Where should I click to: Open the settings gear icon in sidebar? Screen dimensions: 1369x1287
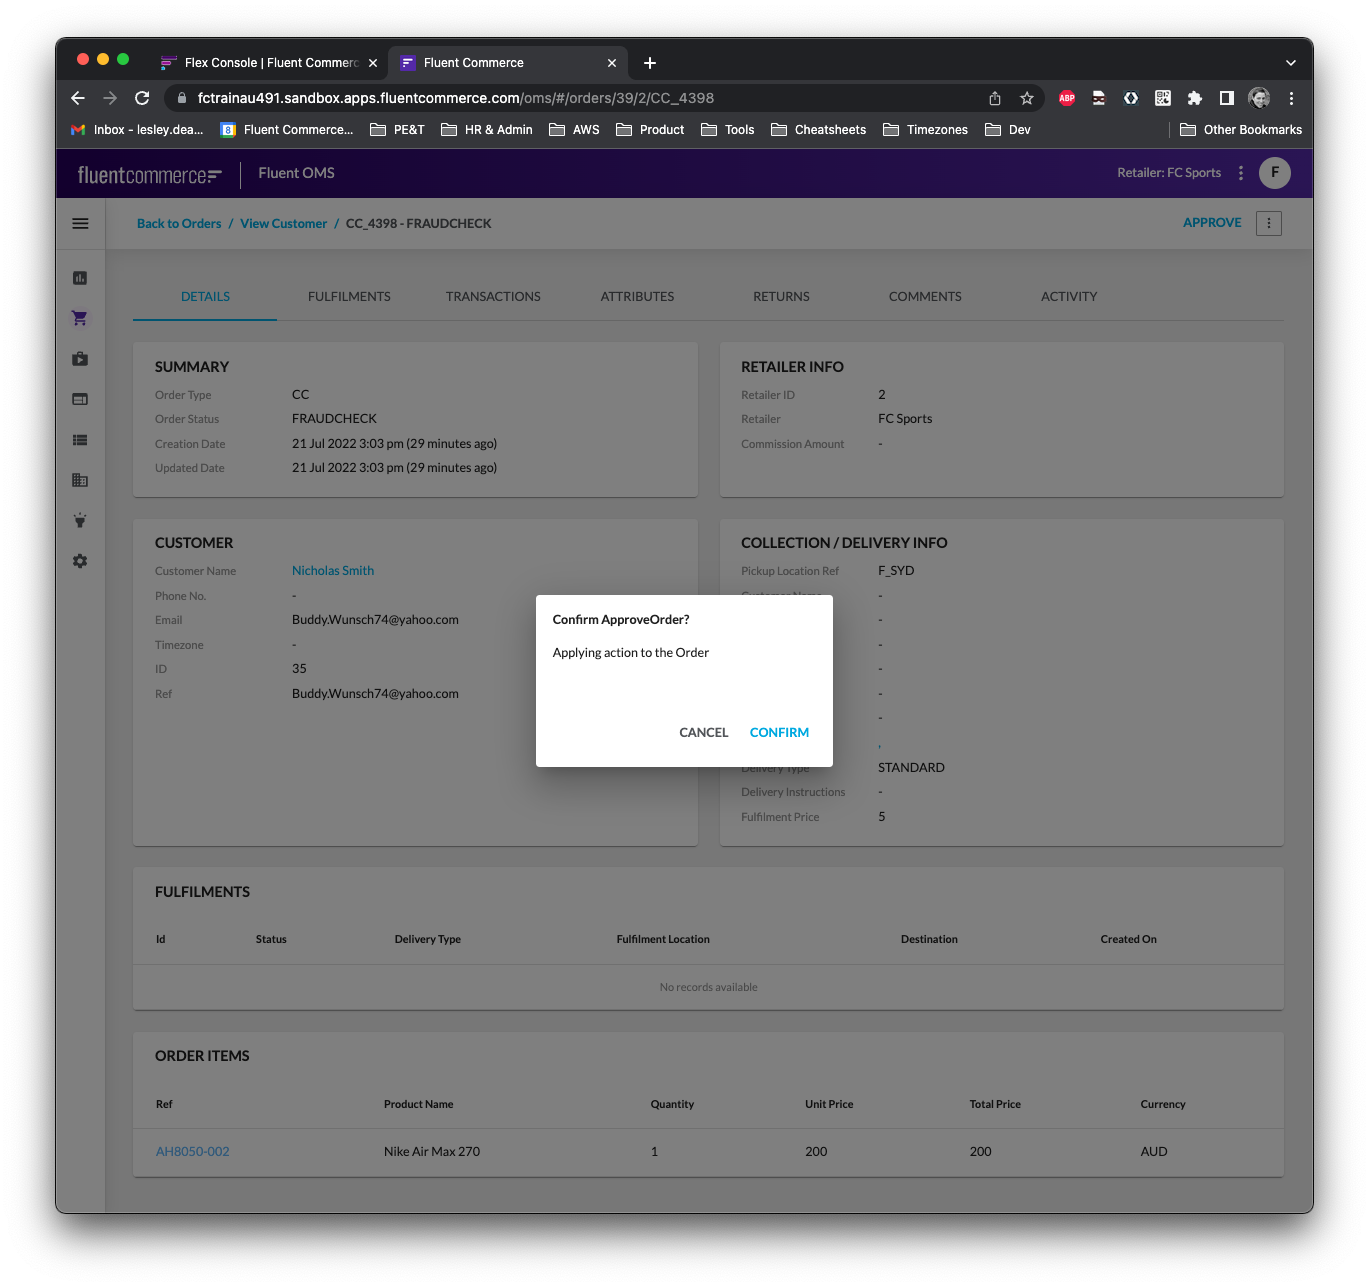[80, 561]
